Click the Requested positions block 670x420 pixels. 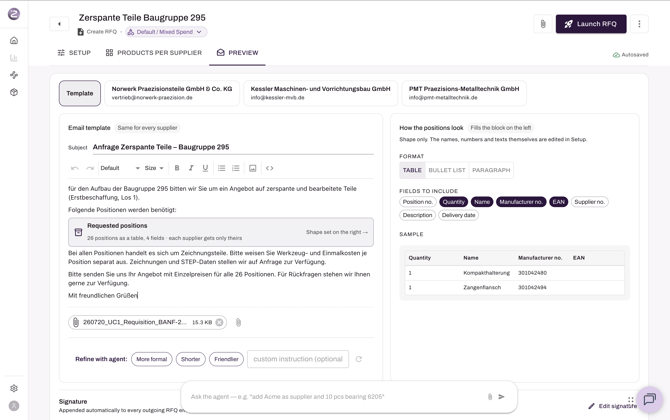point(221,232)
